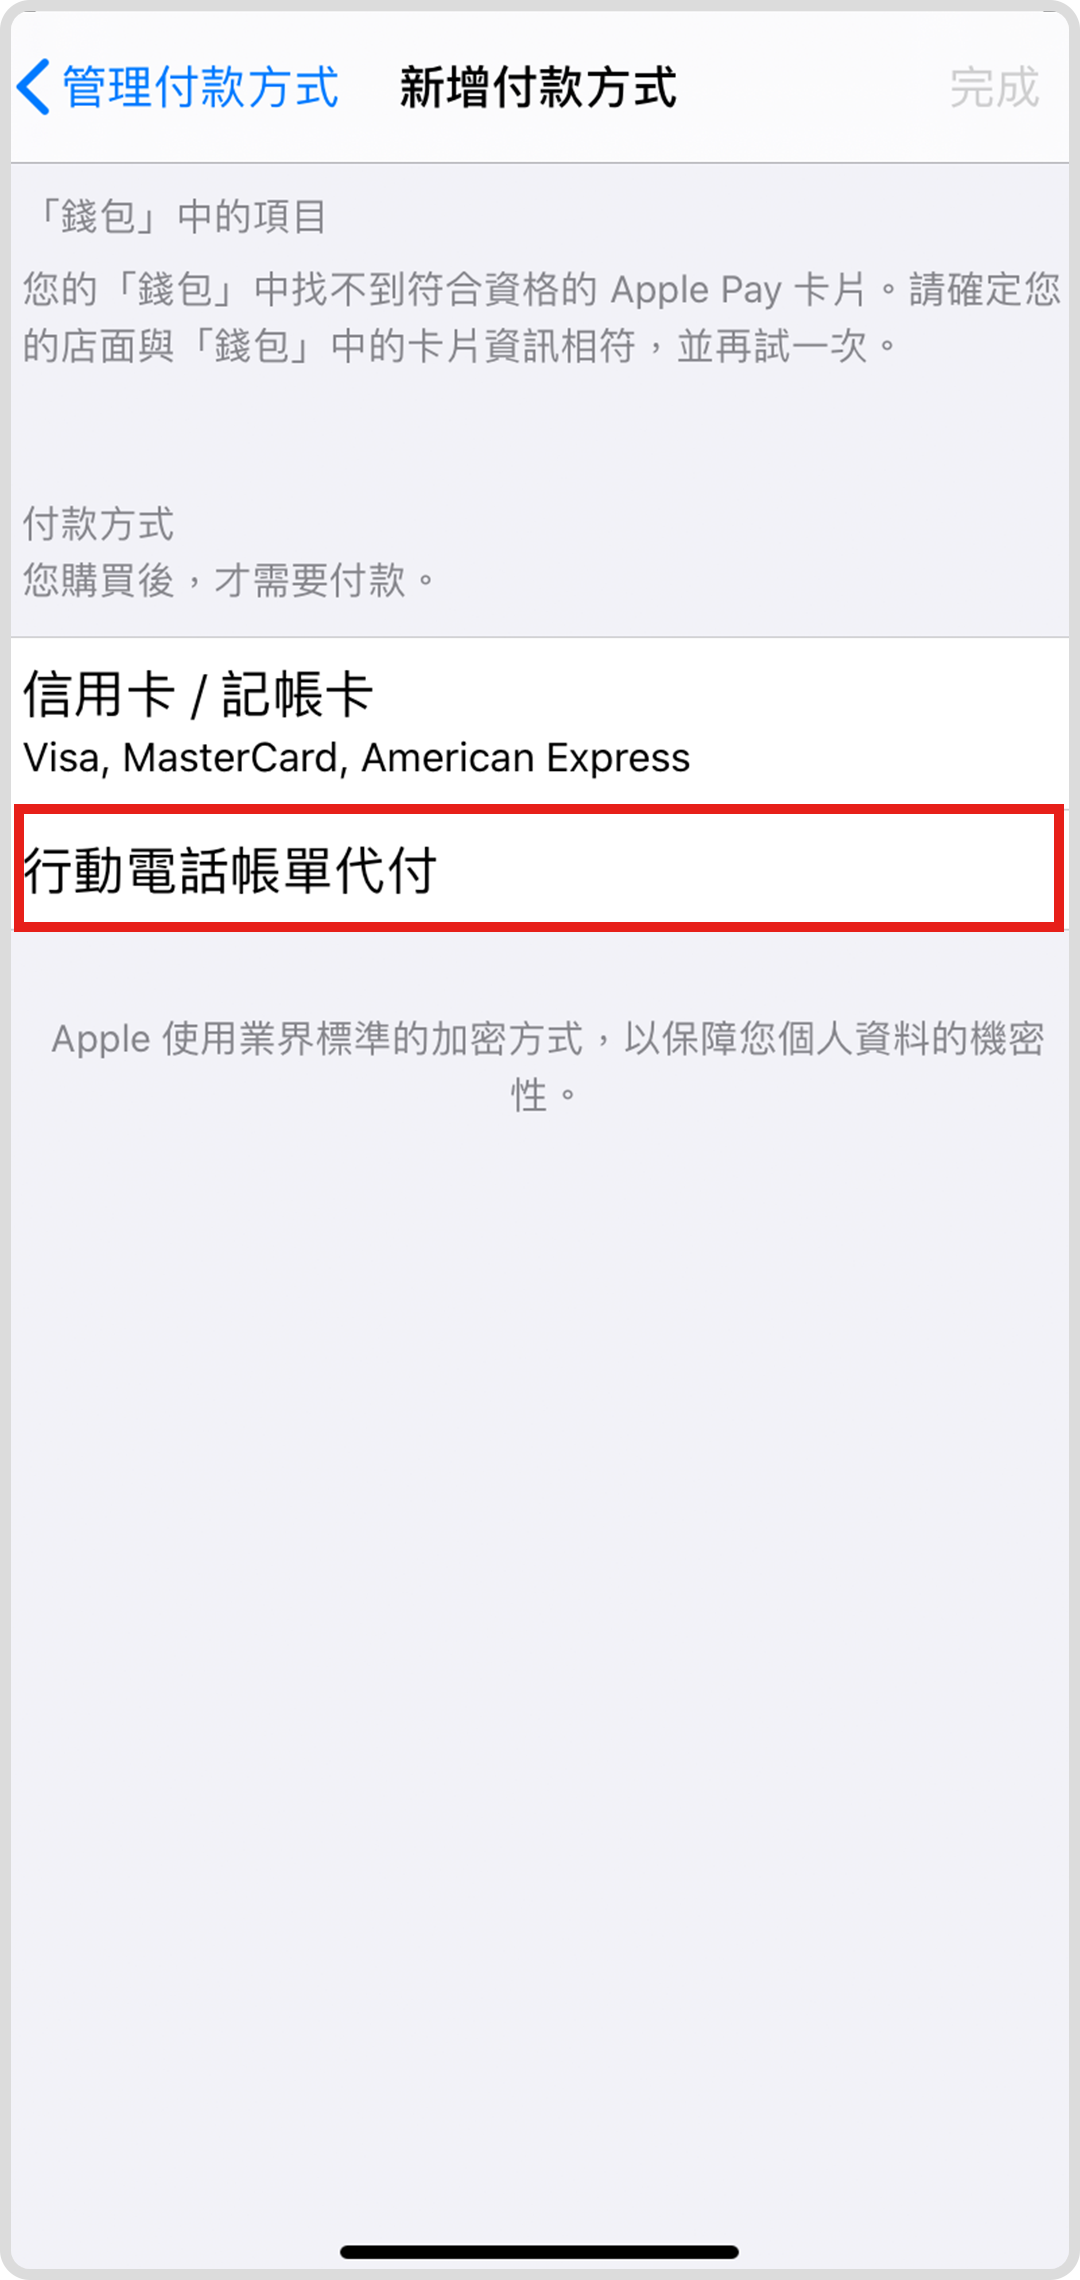Click the 您購買後，才需要付款 note
The image size is (1080, 2280).
(230, 580)
